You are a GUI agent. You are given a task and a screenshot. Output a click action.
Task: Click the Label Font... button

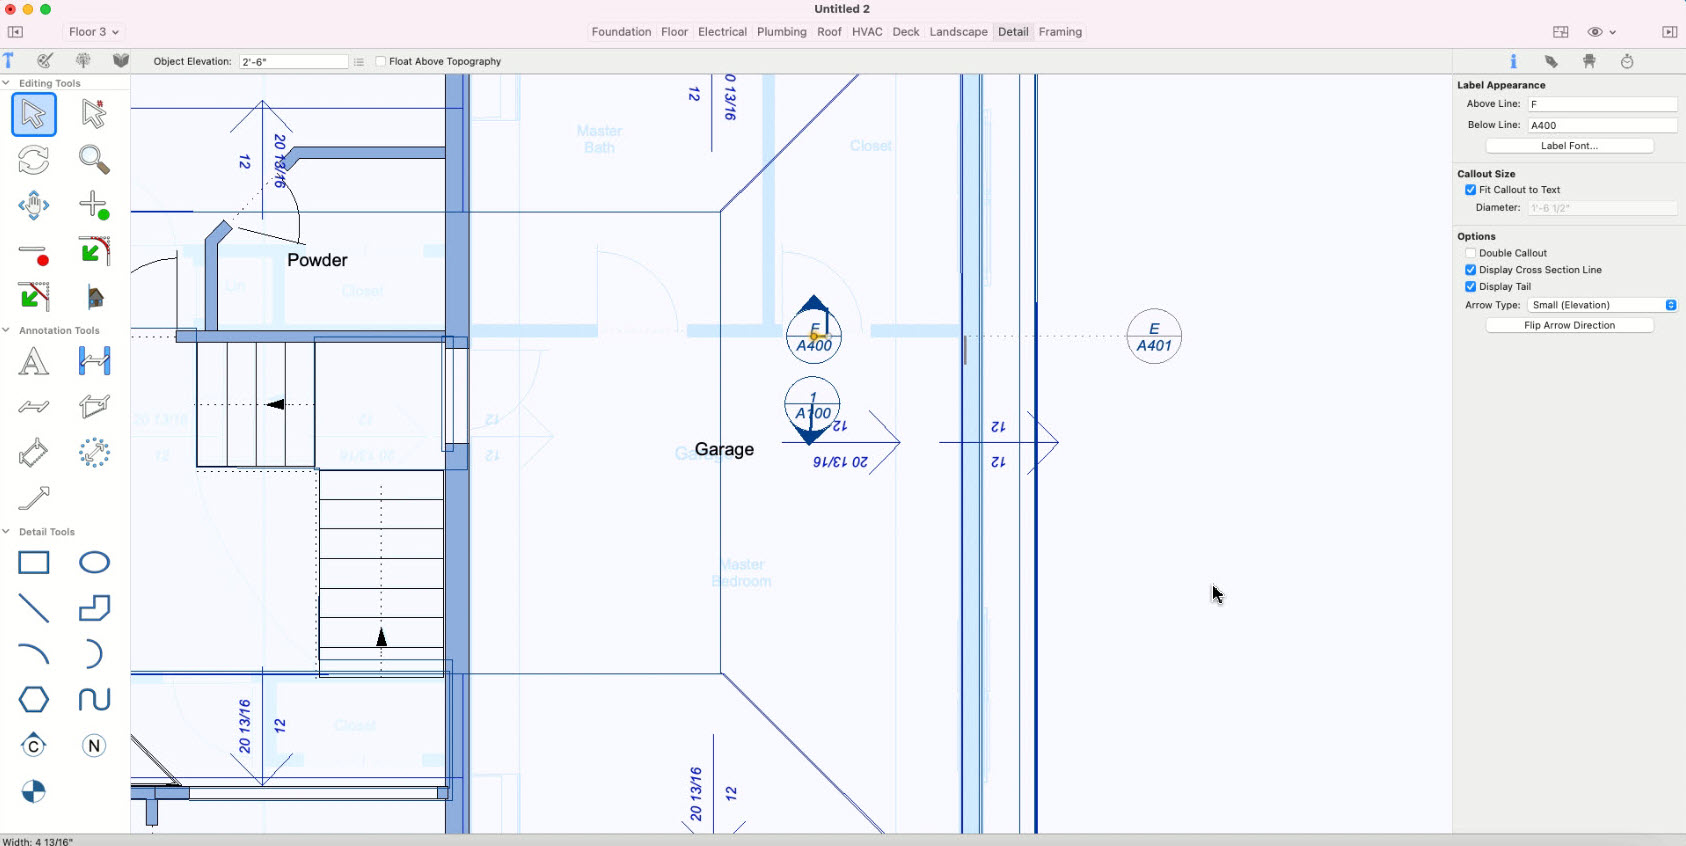coord(1569,146)
